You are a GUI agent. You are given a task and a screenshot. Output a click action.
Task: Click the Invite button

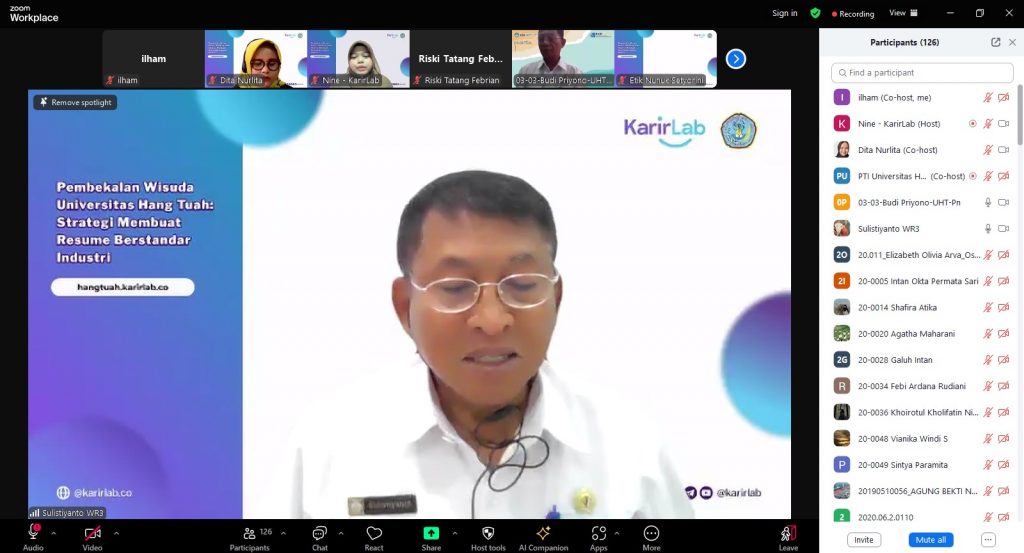click(x=864, y=539)
